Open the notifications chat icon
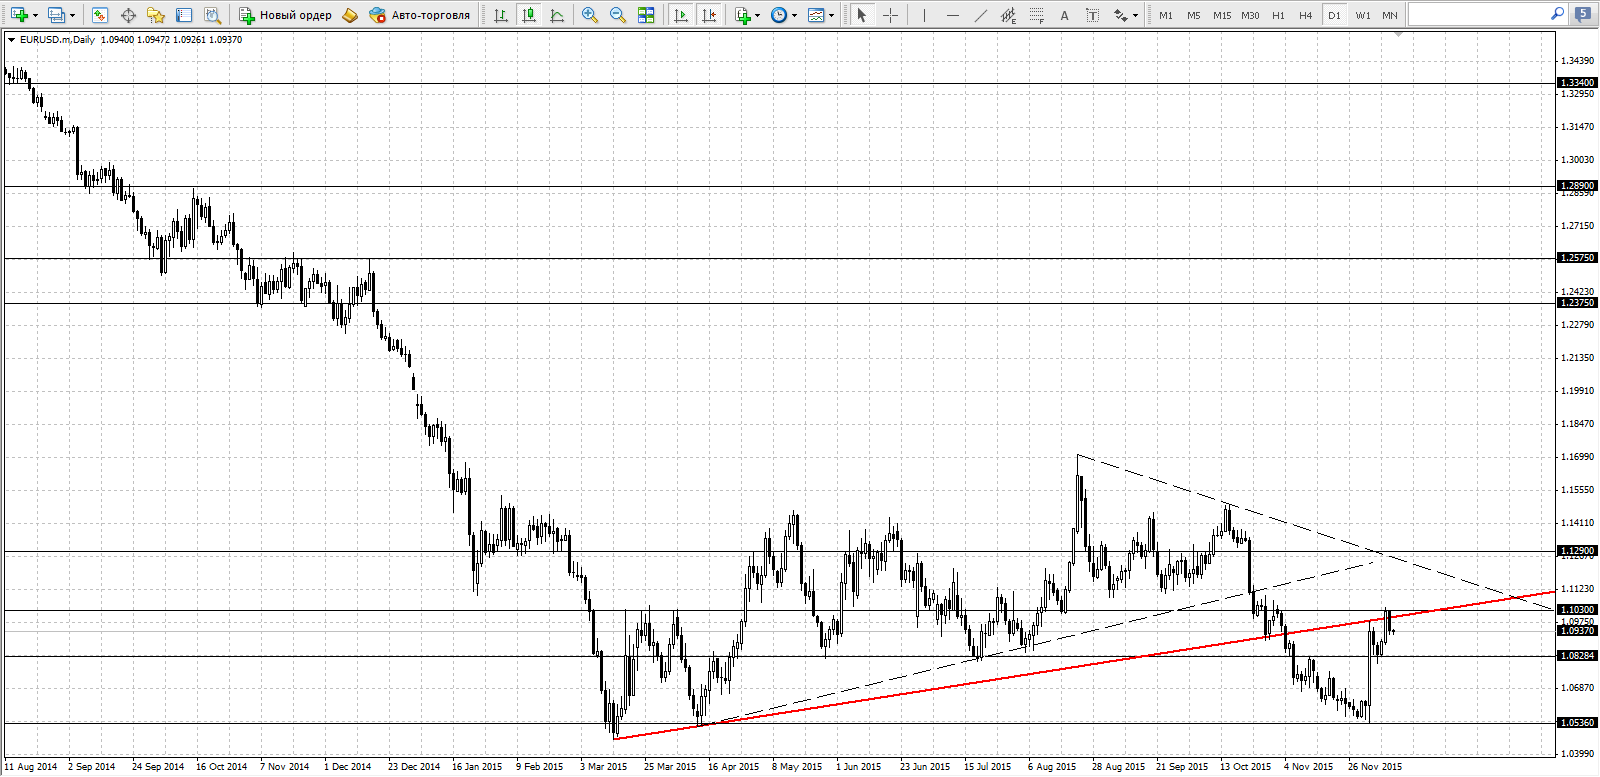The width and height of the screenshot is (1600, 777). coord(1583,14)
